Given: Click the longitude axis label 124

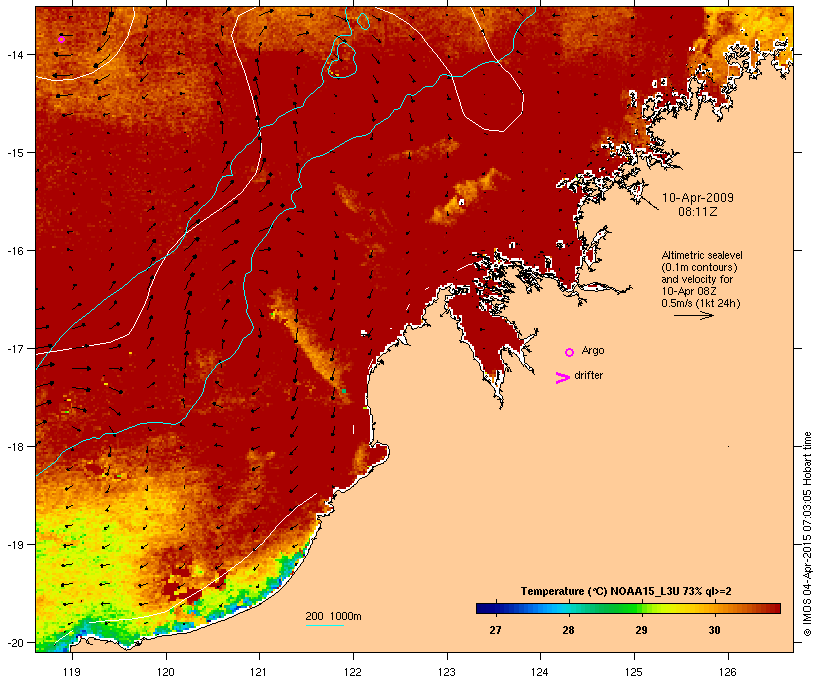Looking at the screenshot, I should pos(540,672).
